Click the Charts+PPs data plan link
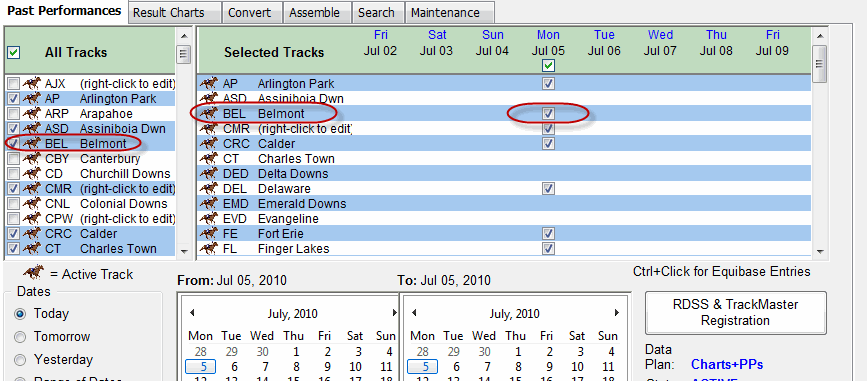 [727, 365]
